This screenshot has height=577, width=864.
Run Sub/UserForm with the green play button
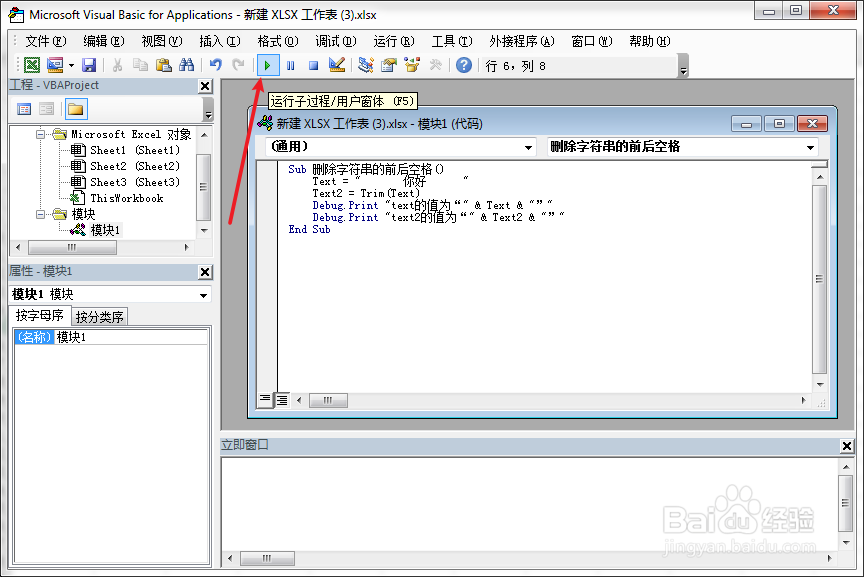tap(268, 66)
